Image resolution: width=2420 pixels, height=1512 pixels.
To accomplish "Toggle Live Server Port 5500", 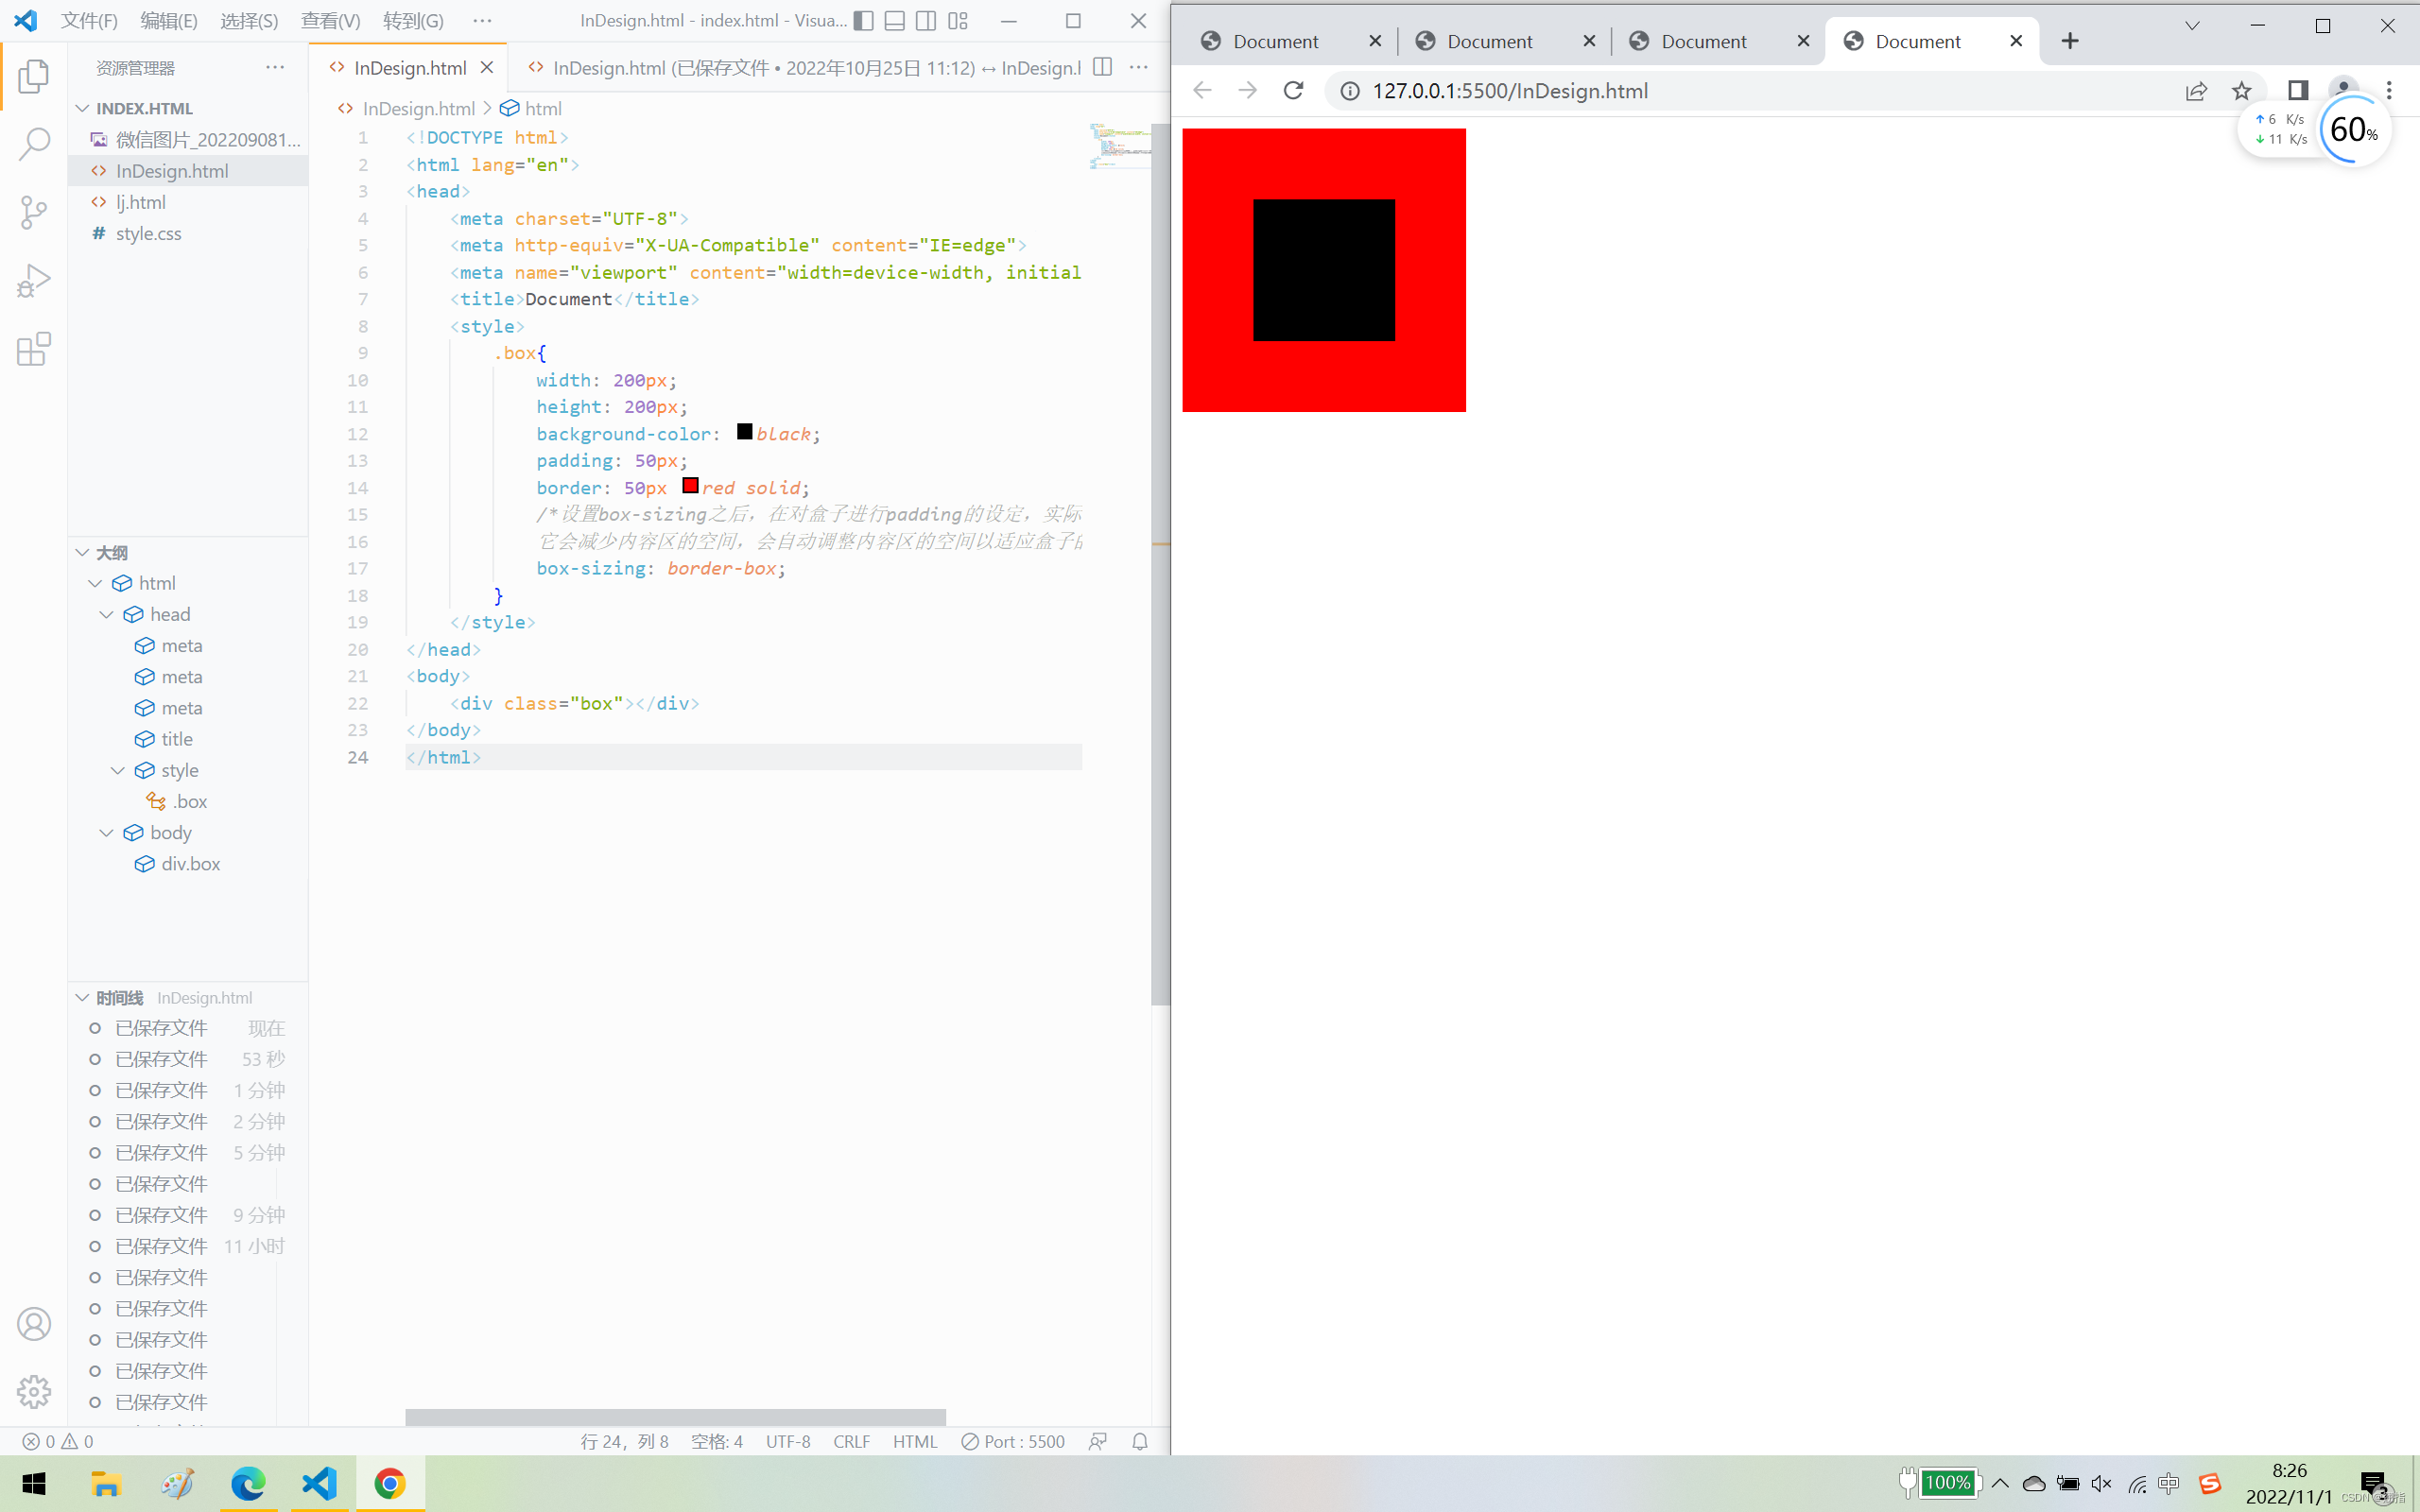I will tap(1013, 1441).
